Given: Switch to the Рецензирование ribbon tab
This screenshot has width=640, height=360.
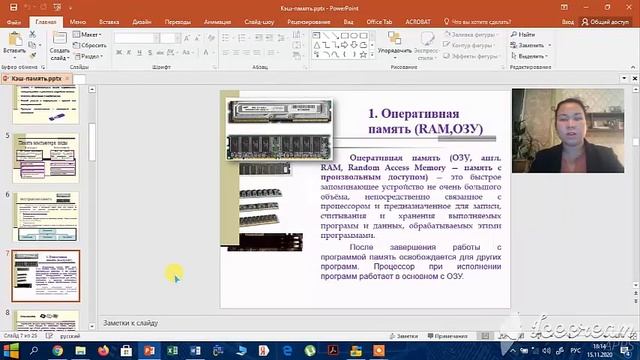Looking at the screenshot, I should tap(309, 22).
